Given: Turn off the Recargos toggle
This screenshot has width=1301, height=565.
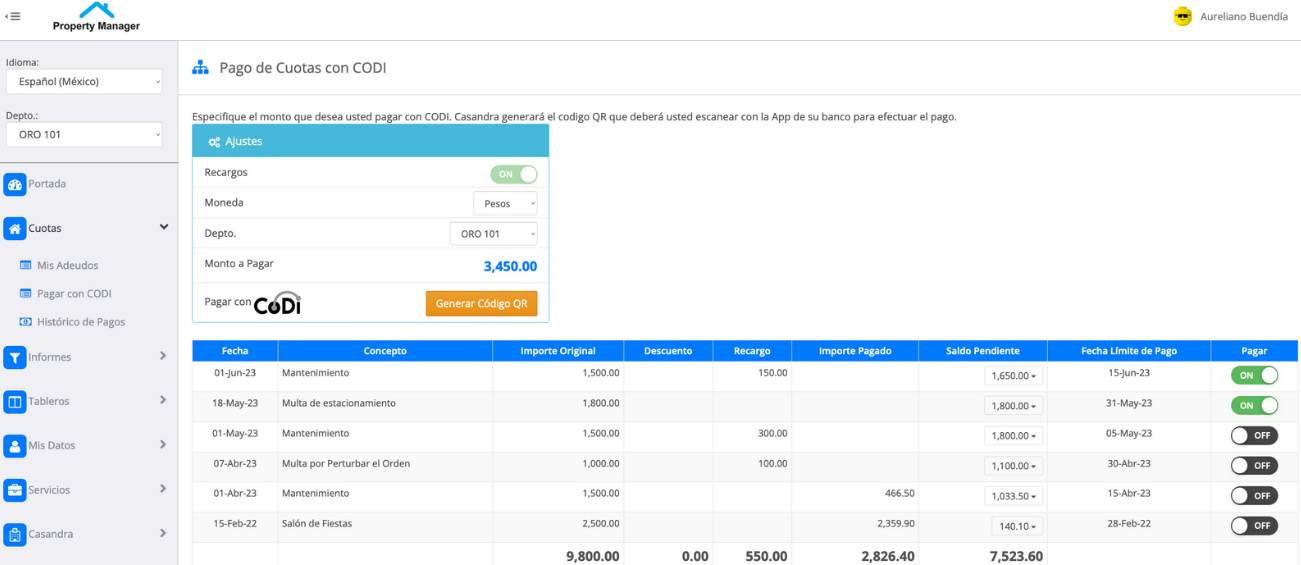Looking at the screenshot, I should tap(513, 174).
